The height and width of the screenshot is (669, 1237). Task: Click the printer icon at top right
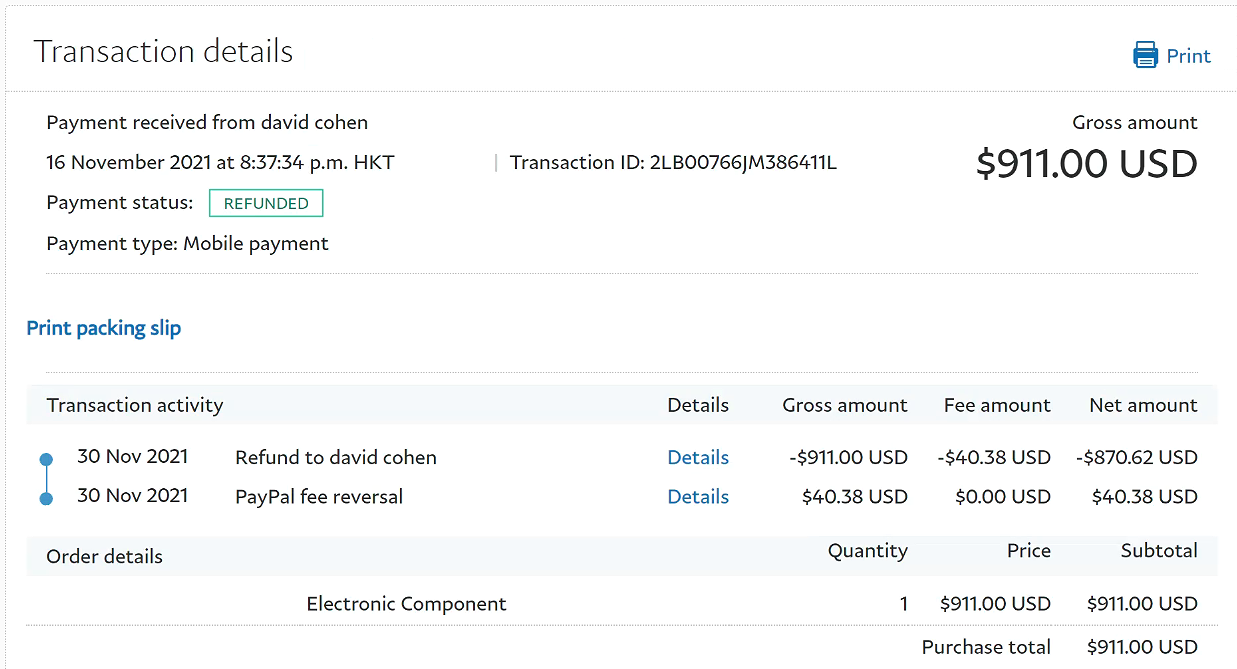(1145, 56)
